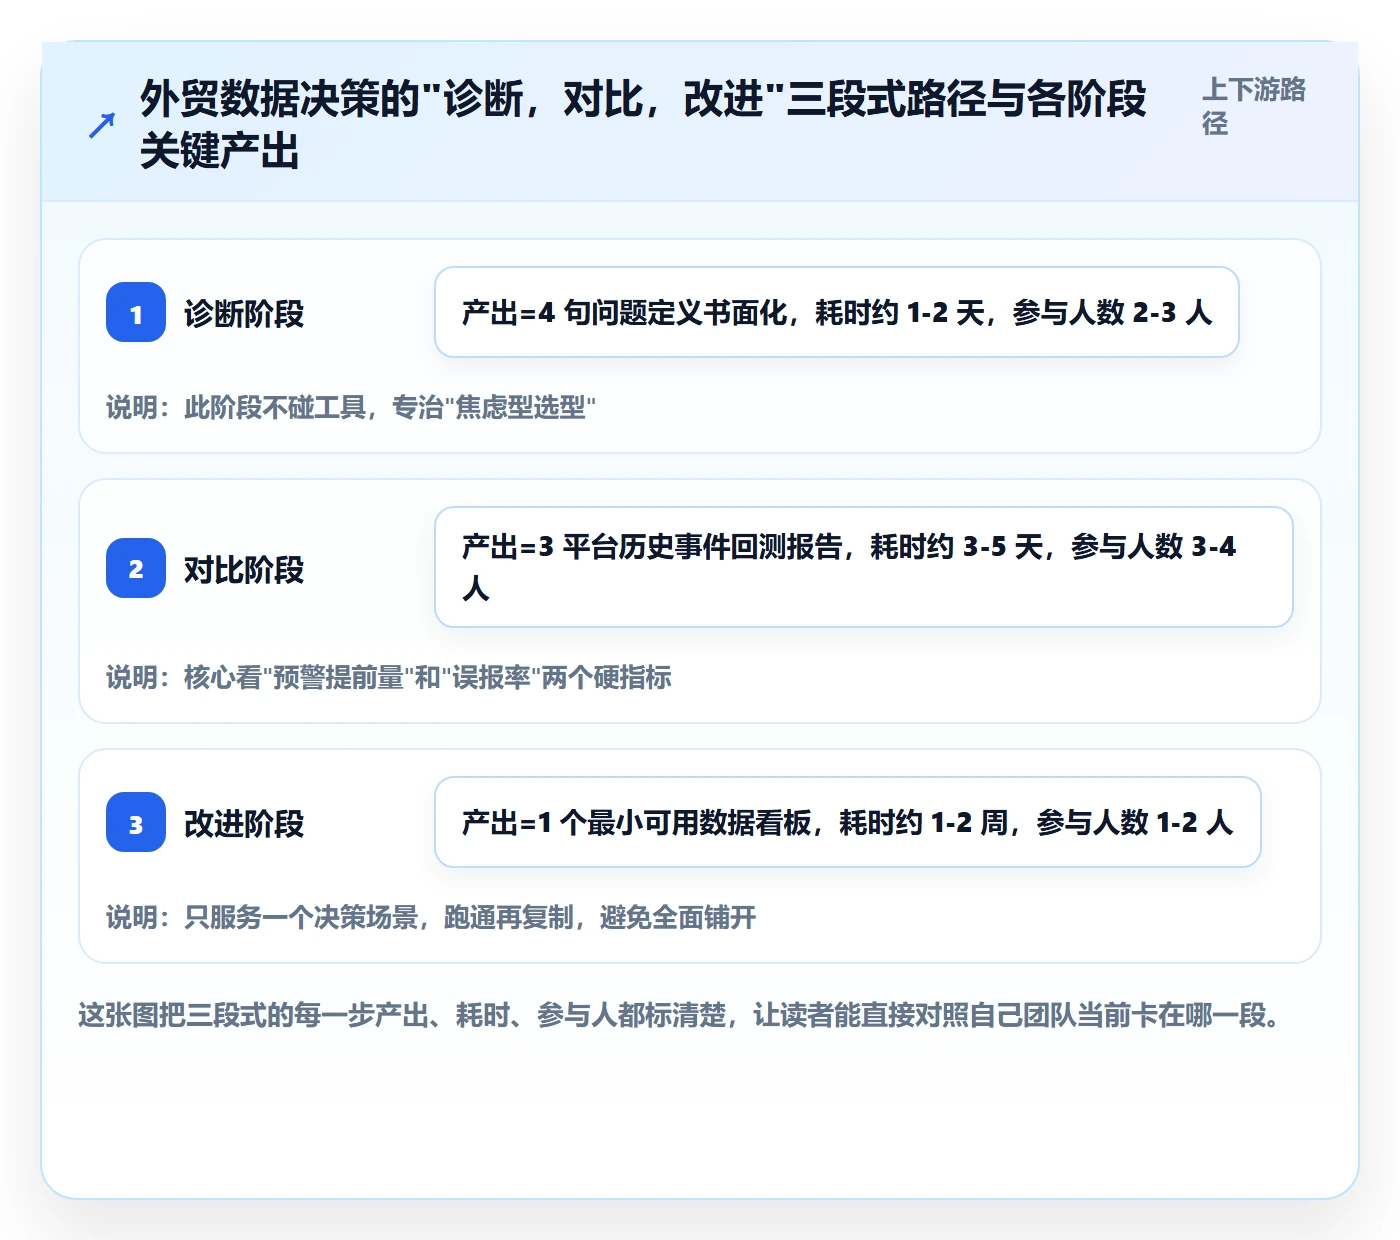Click the blue arrow icon beside the title
The width and height of the screenshot is (1400, 1240).
click(102, 125)
